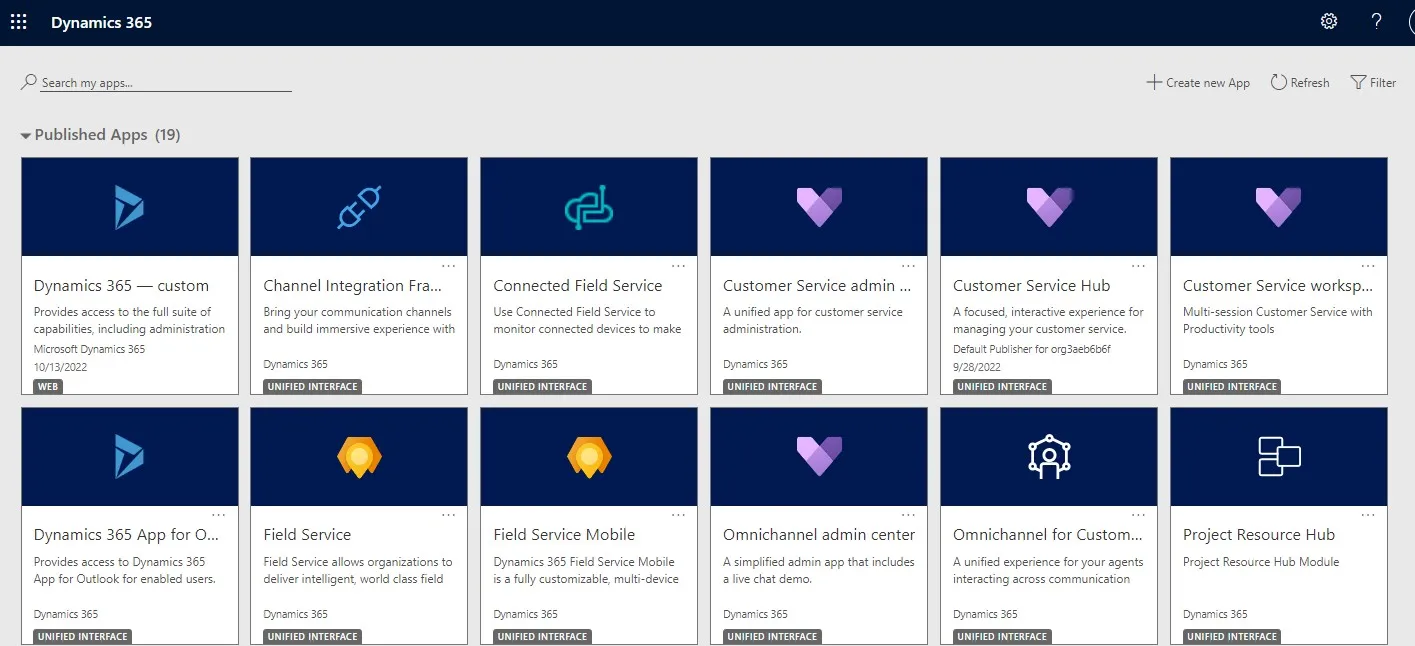
Task: Click the Field Service location pin icon
Action: point(359,456)
